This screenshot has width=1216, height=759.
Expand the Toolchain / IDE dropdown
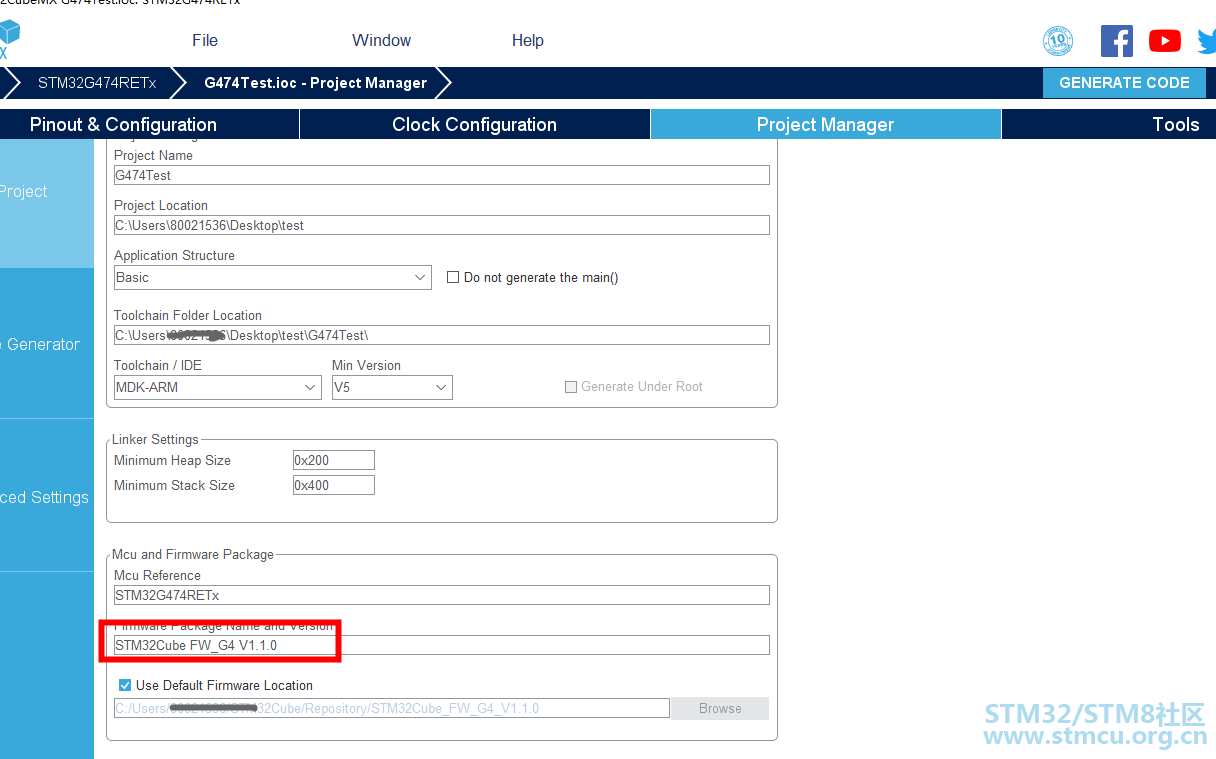217,387
